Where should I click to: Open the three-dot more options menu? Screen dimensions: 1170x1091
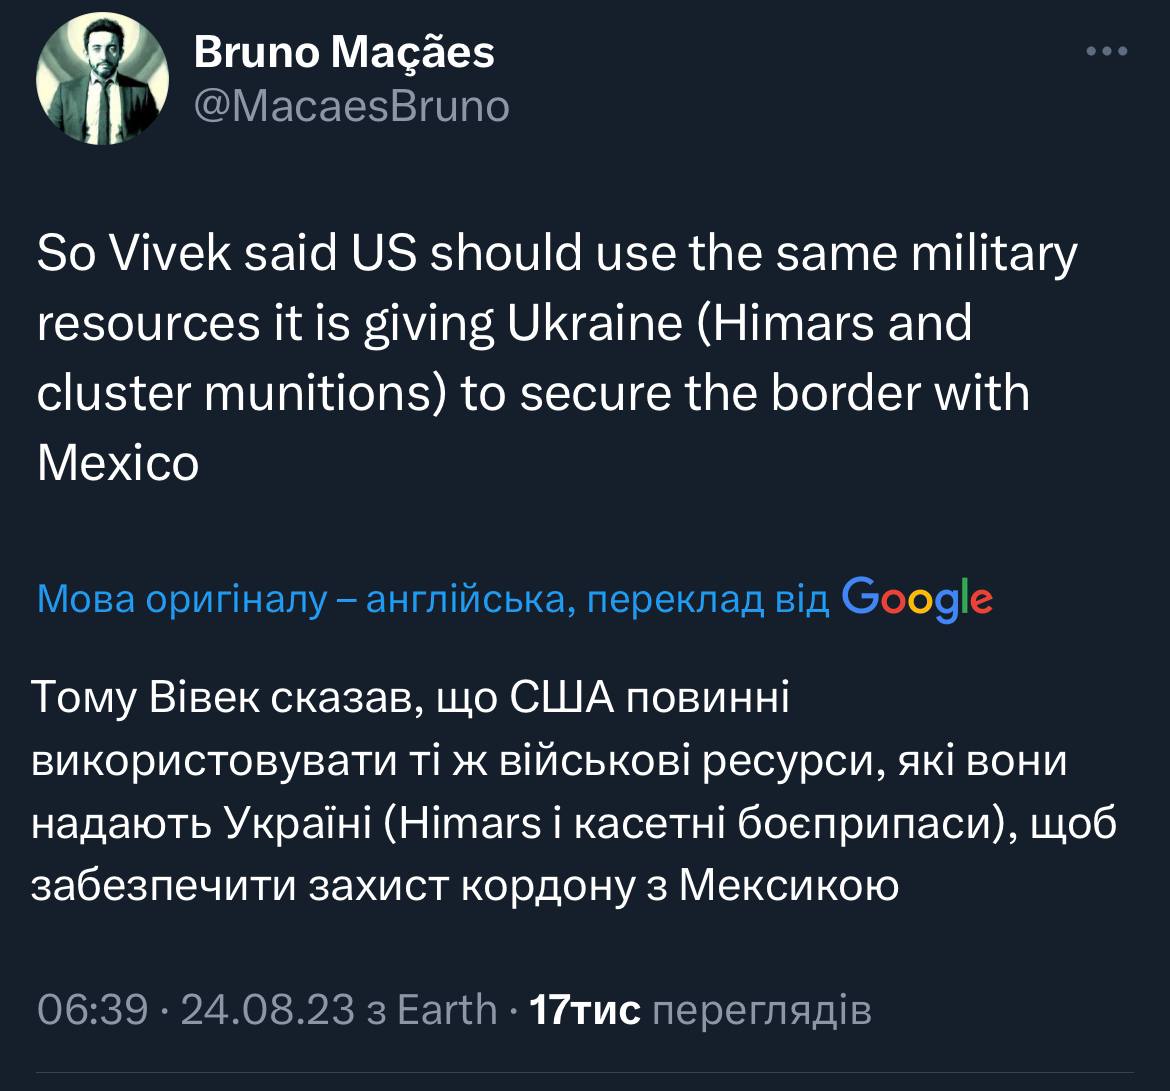(1106, 52)
